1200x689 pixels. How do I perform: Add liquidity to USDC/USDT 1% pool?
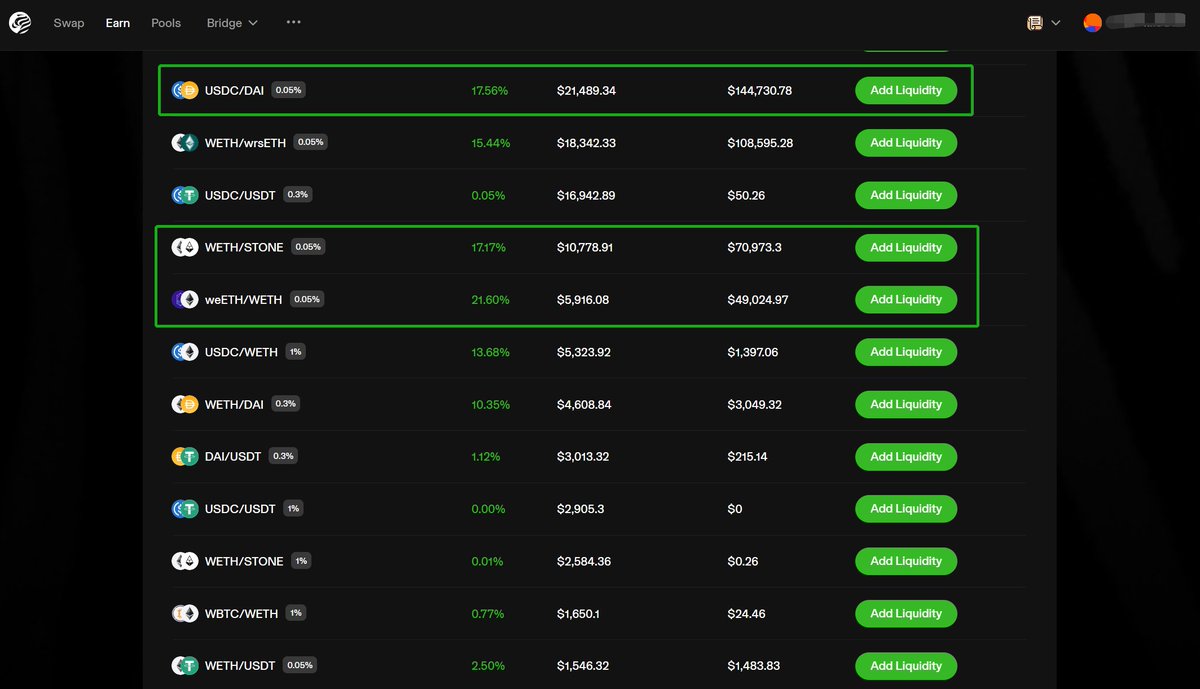click(x=906, y=509)
